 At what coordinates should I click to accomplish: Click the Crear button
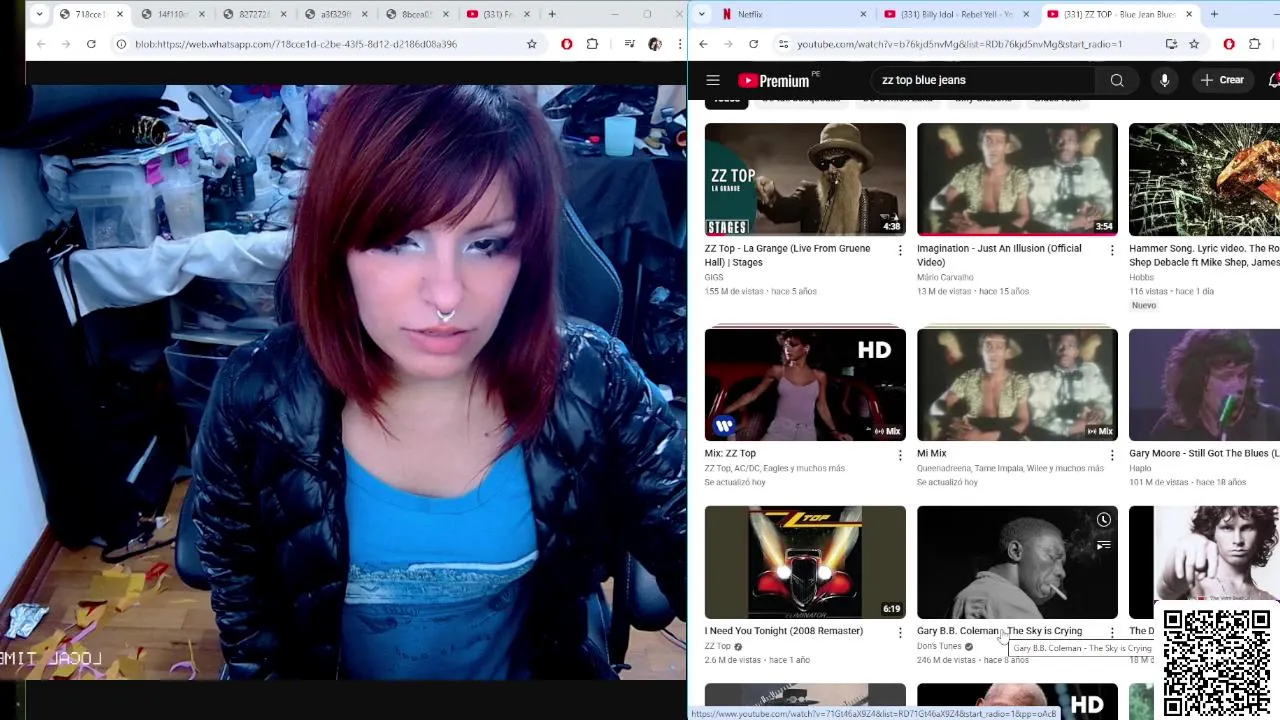tap(1222, 80)
